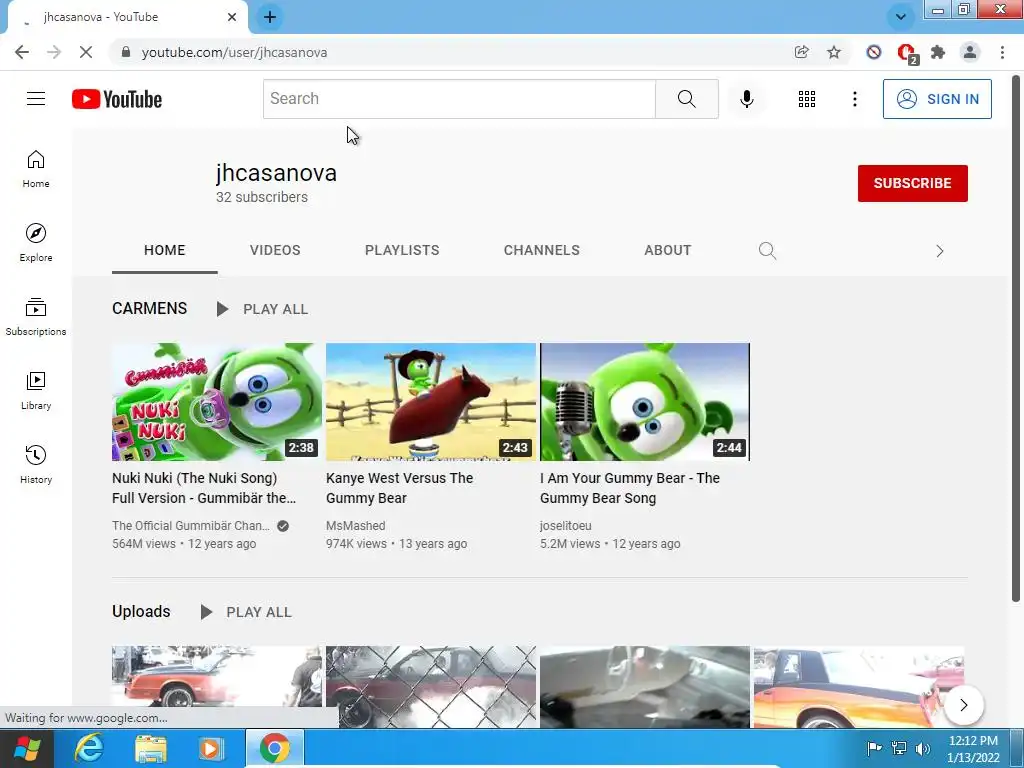Go to Home in the sidebar
The height and width of the screenshot is (768, 1024).
tap(36, 169)
